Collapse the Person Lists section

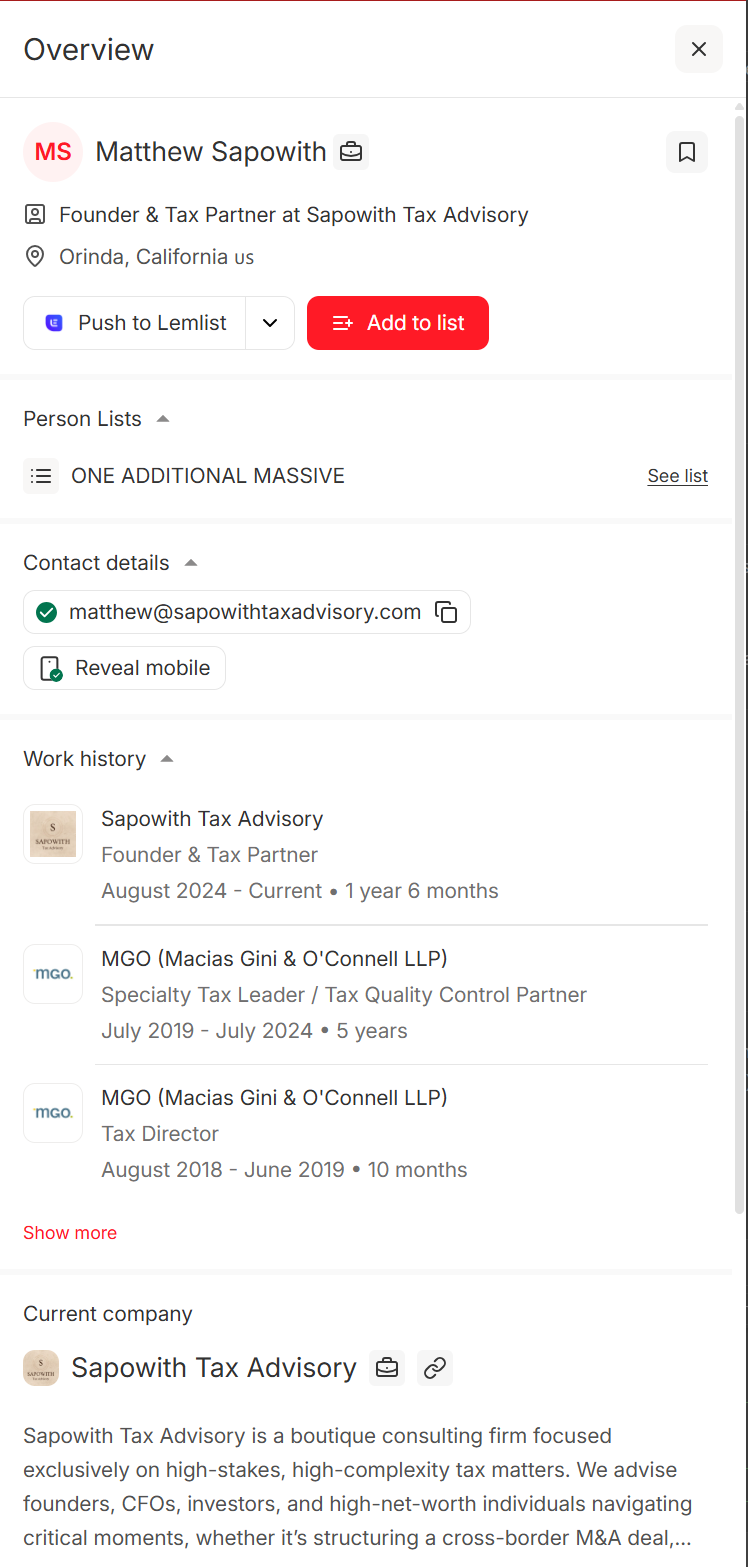tap(163, 419)
